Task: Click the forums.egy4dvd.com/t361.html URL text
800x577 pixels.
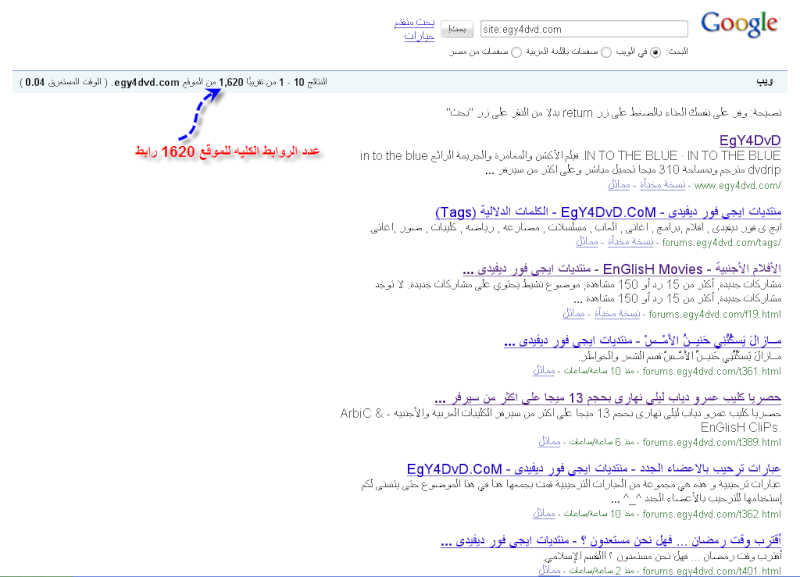Action: [x=712, y=371]
